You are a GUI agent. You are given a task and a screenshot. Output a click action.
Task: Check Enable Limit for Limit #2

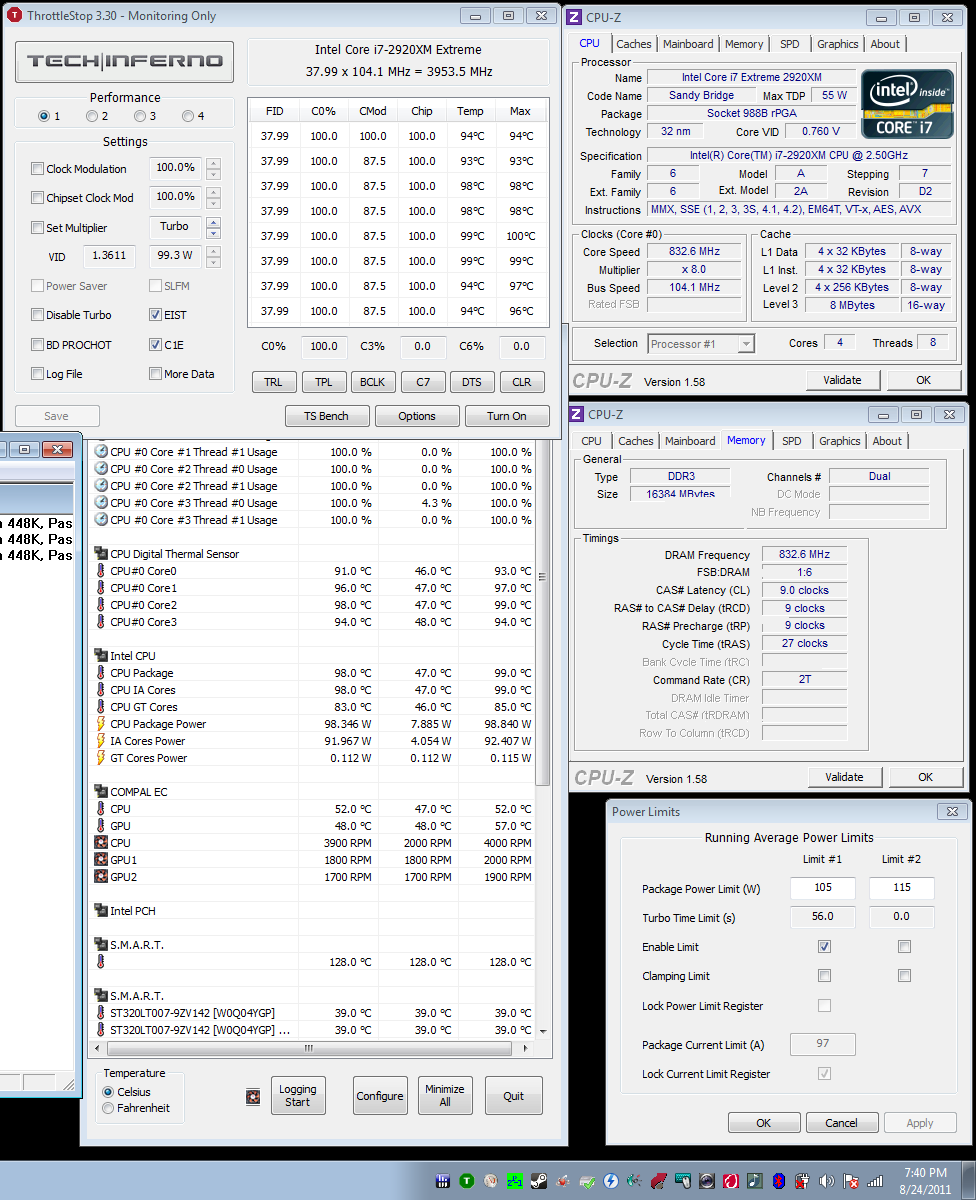coord(904,947)
